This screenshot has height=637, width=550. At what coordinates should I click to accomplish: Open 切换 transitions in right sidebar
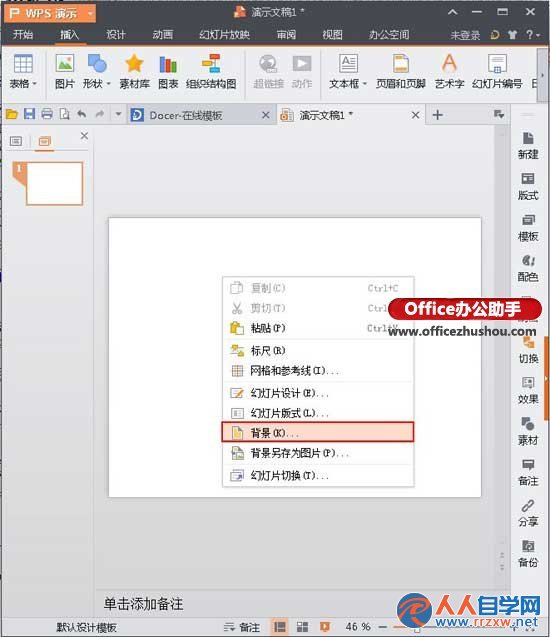(528, 350)
